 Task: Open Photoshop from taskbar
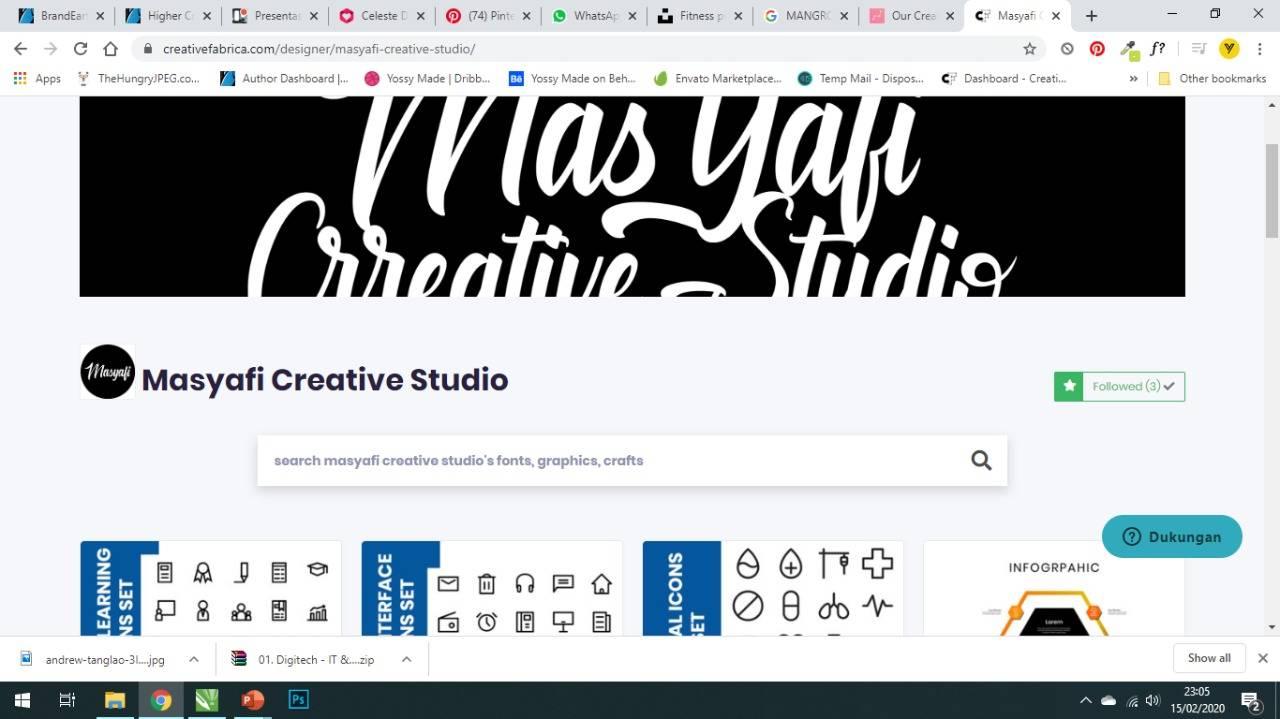(x=298, y=700)
